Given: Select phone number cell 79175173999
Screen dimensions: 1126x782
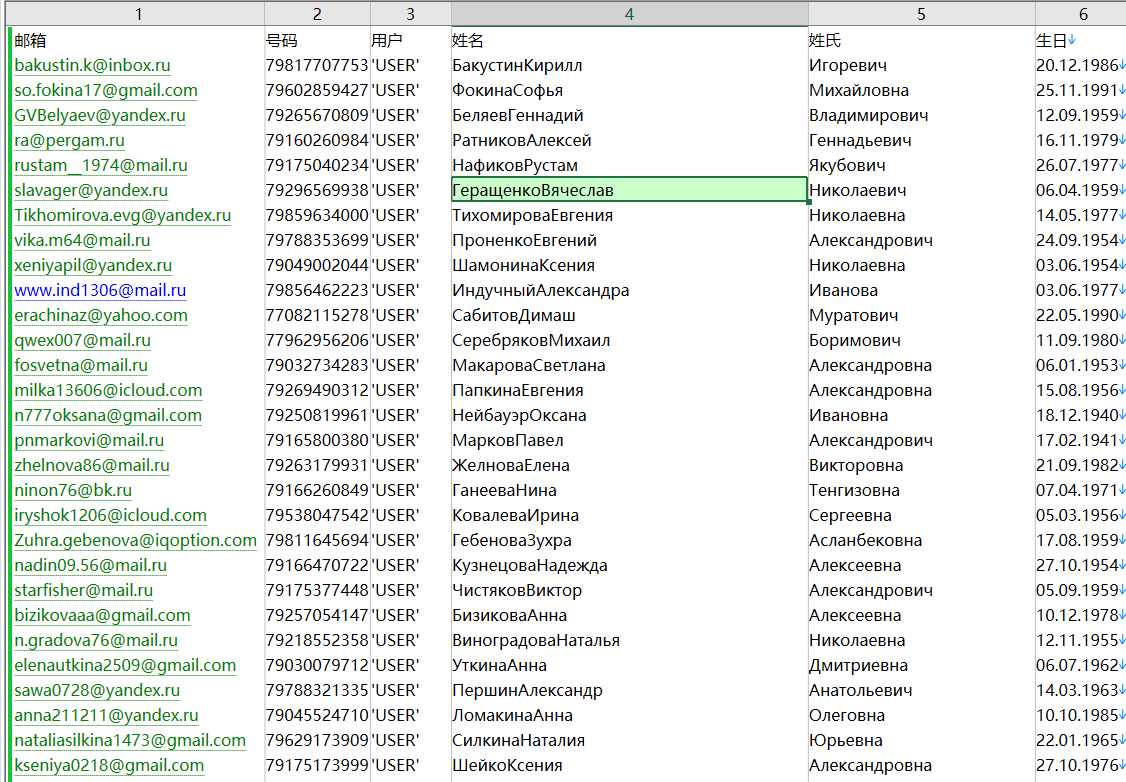Looking at the screenshot, I should click(317, 765).
